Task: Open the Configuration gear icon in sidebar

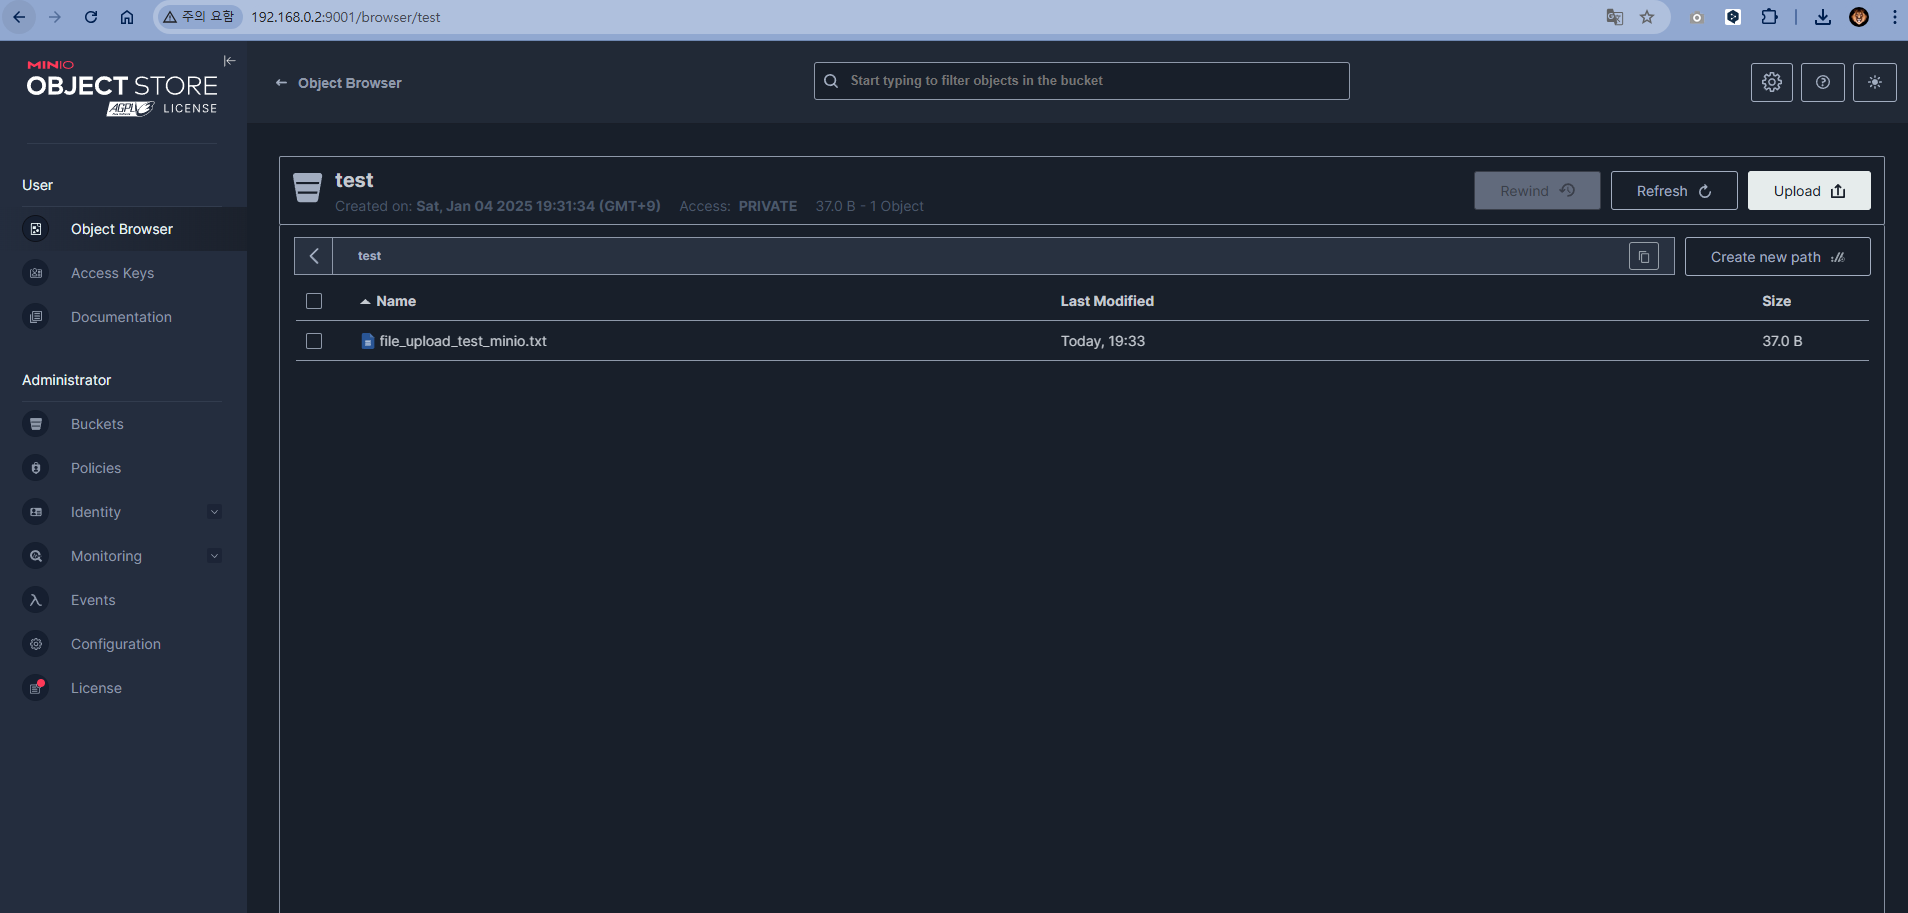Action: pos(36,643)
